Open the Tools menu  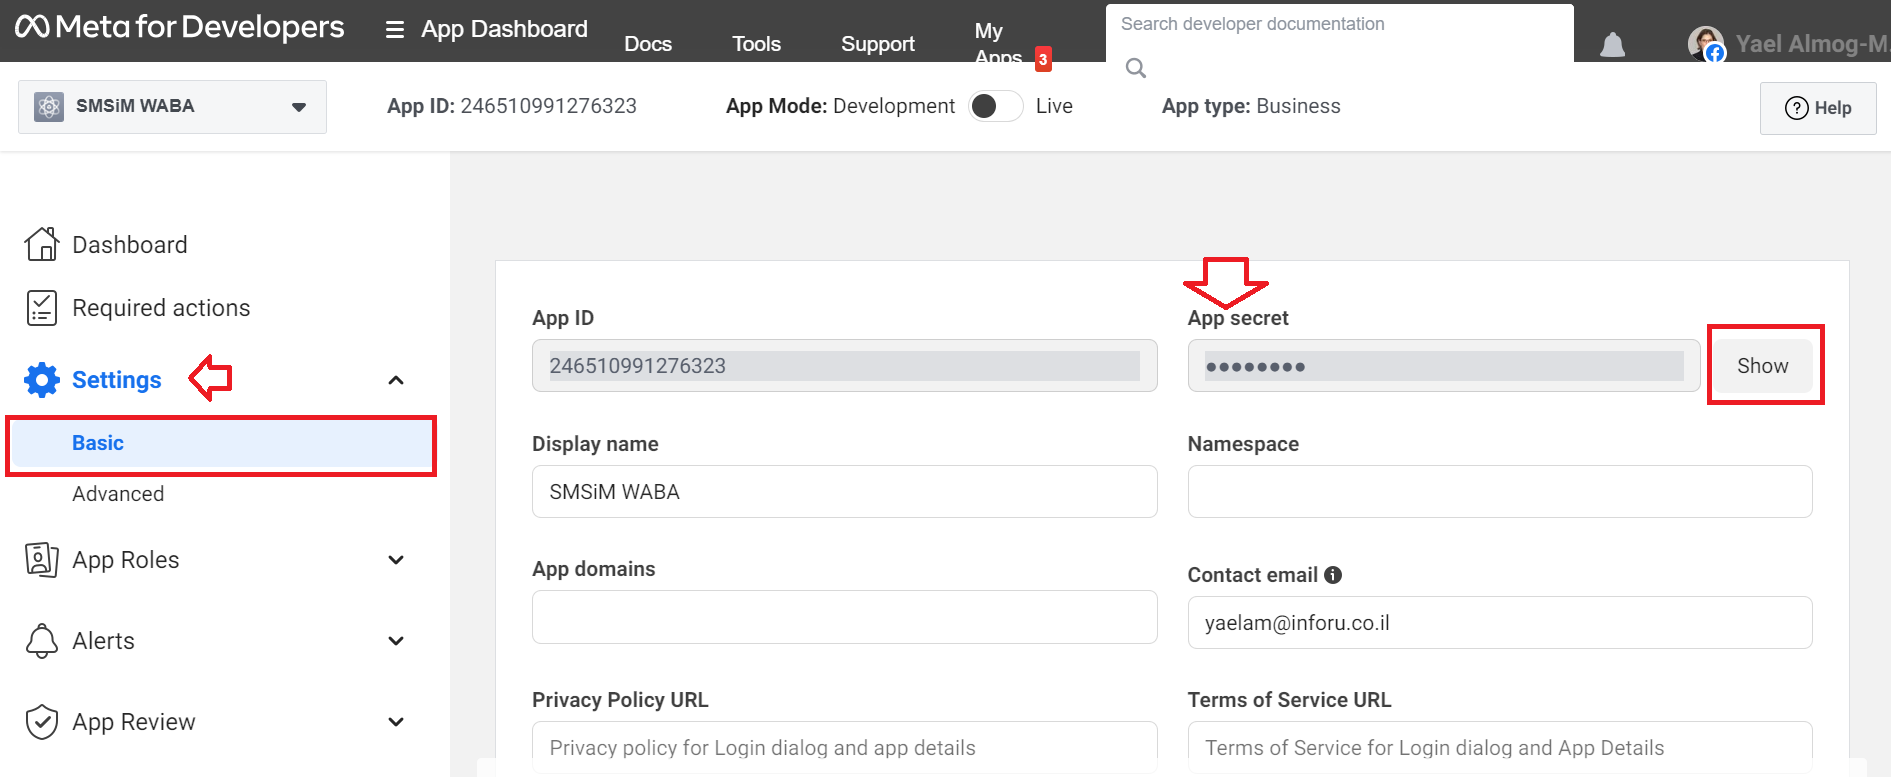756,44
